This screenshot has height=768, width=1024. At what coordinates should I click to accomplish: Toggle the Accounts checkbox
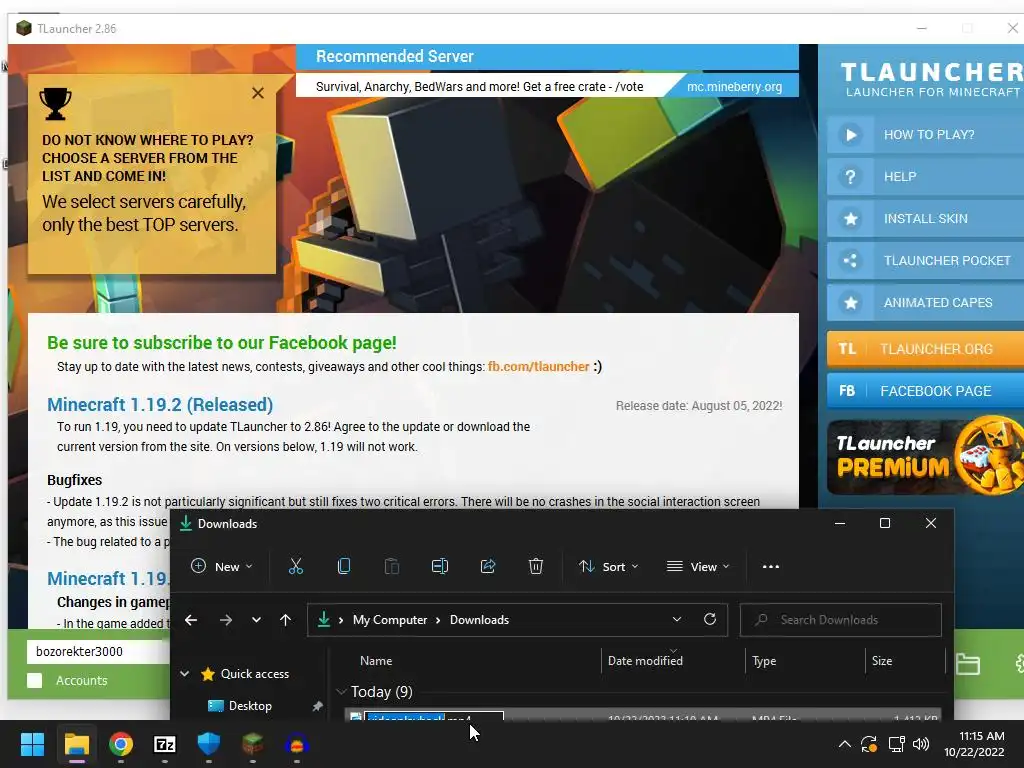(35, 680)
